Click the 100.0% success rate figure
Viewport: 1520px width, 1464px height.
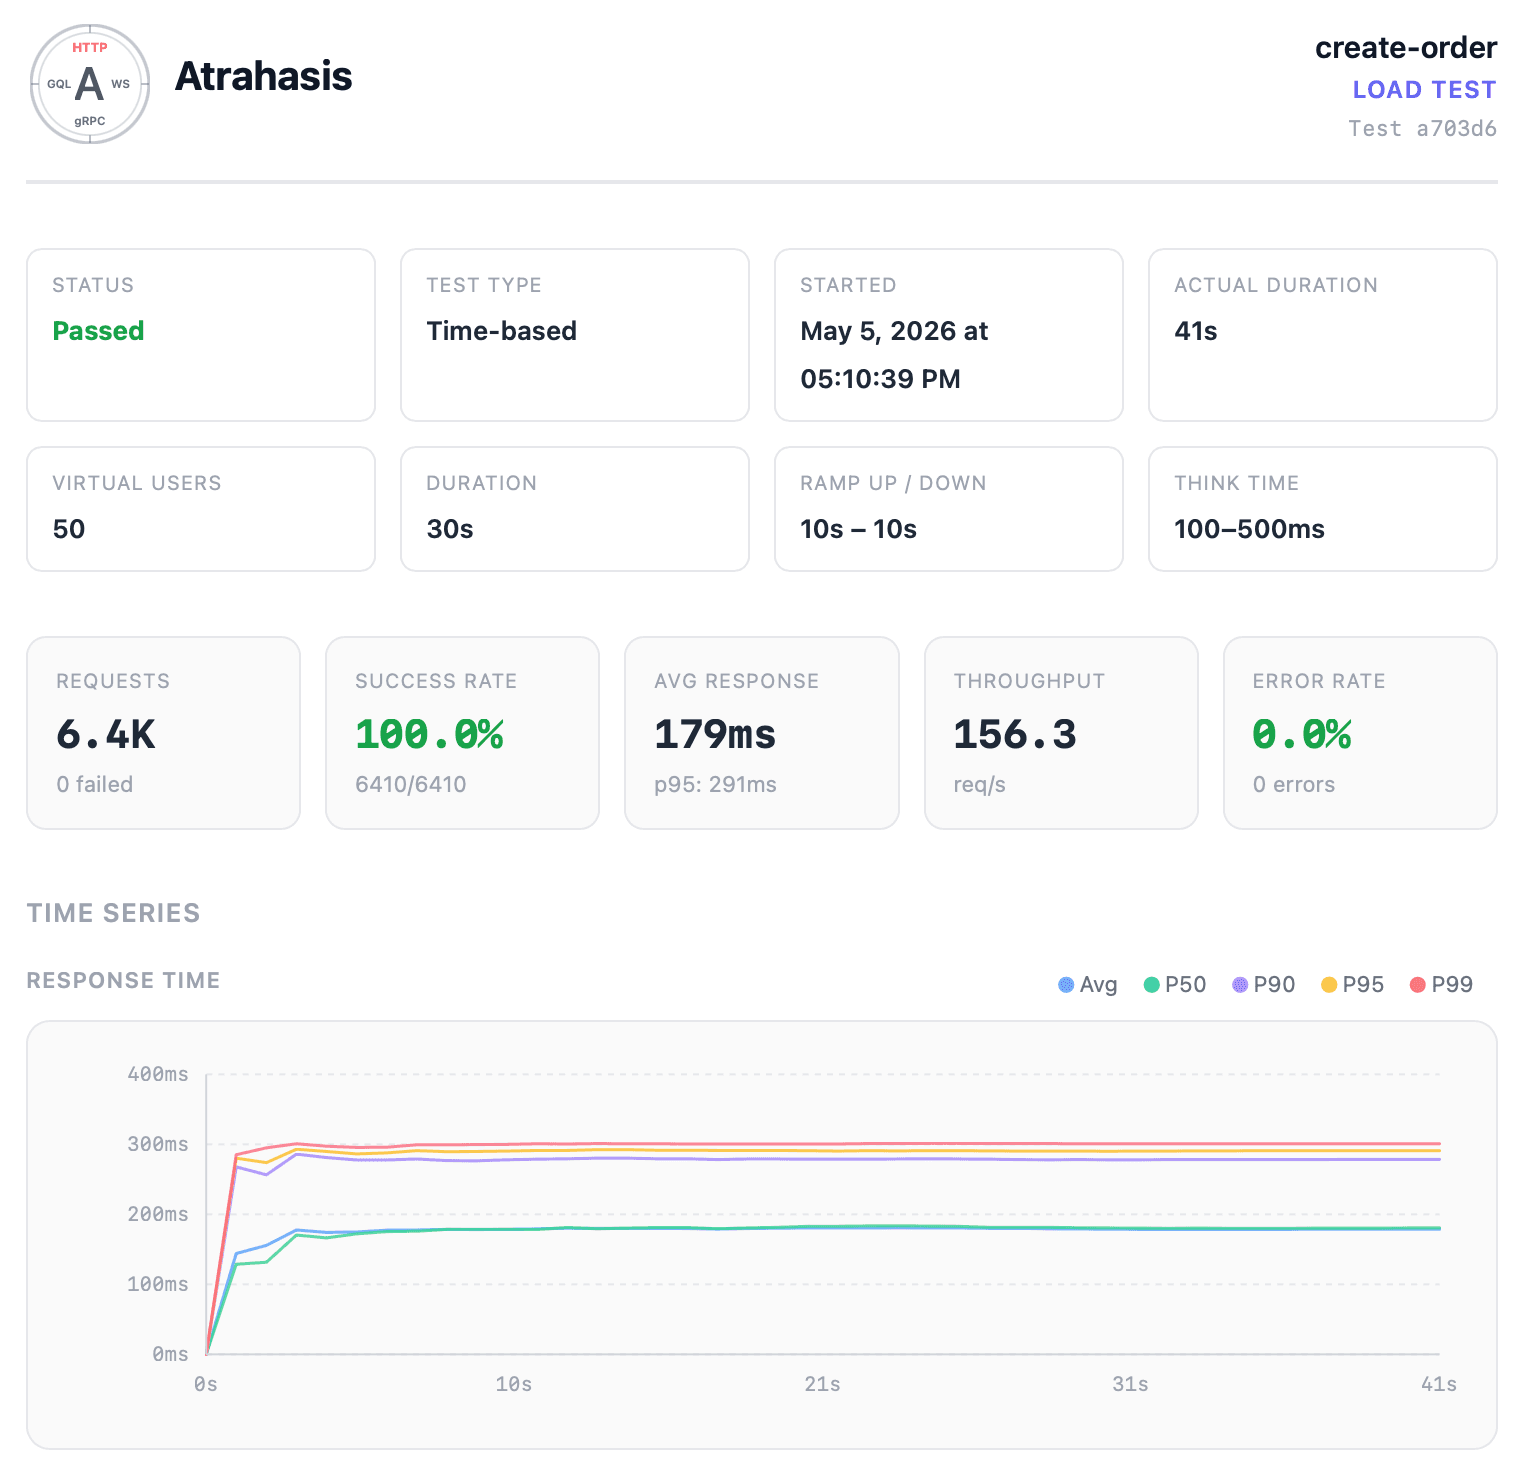tap(429, 734)
